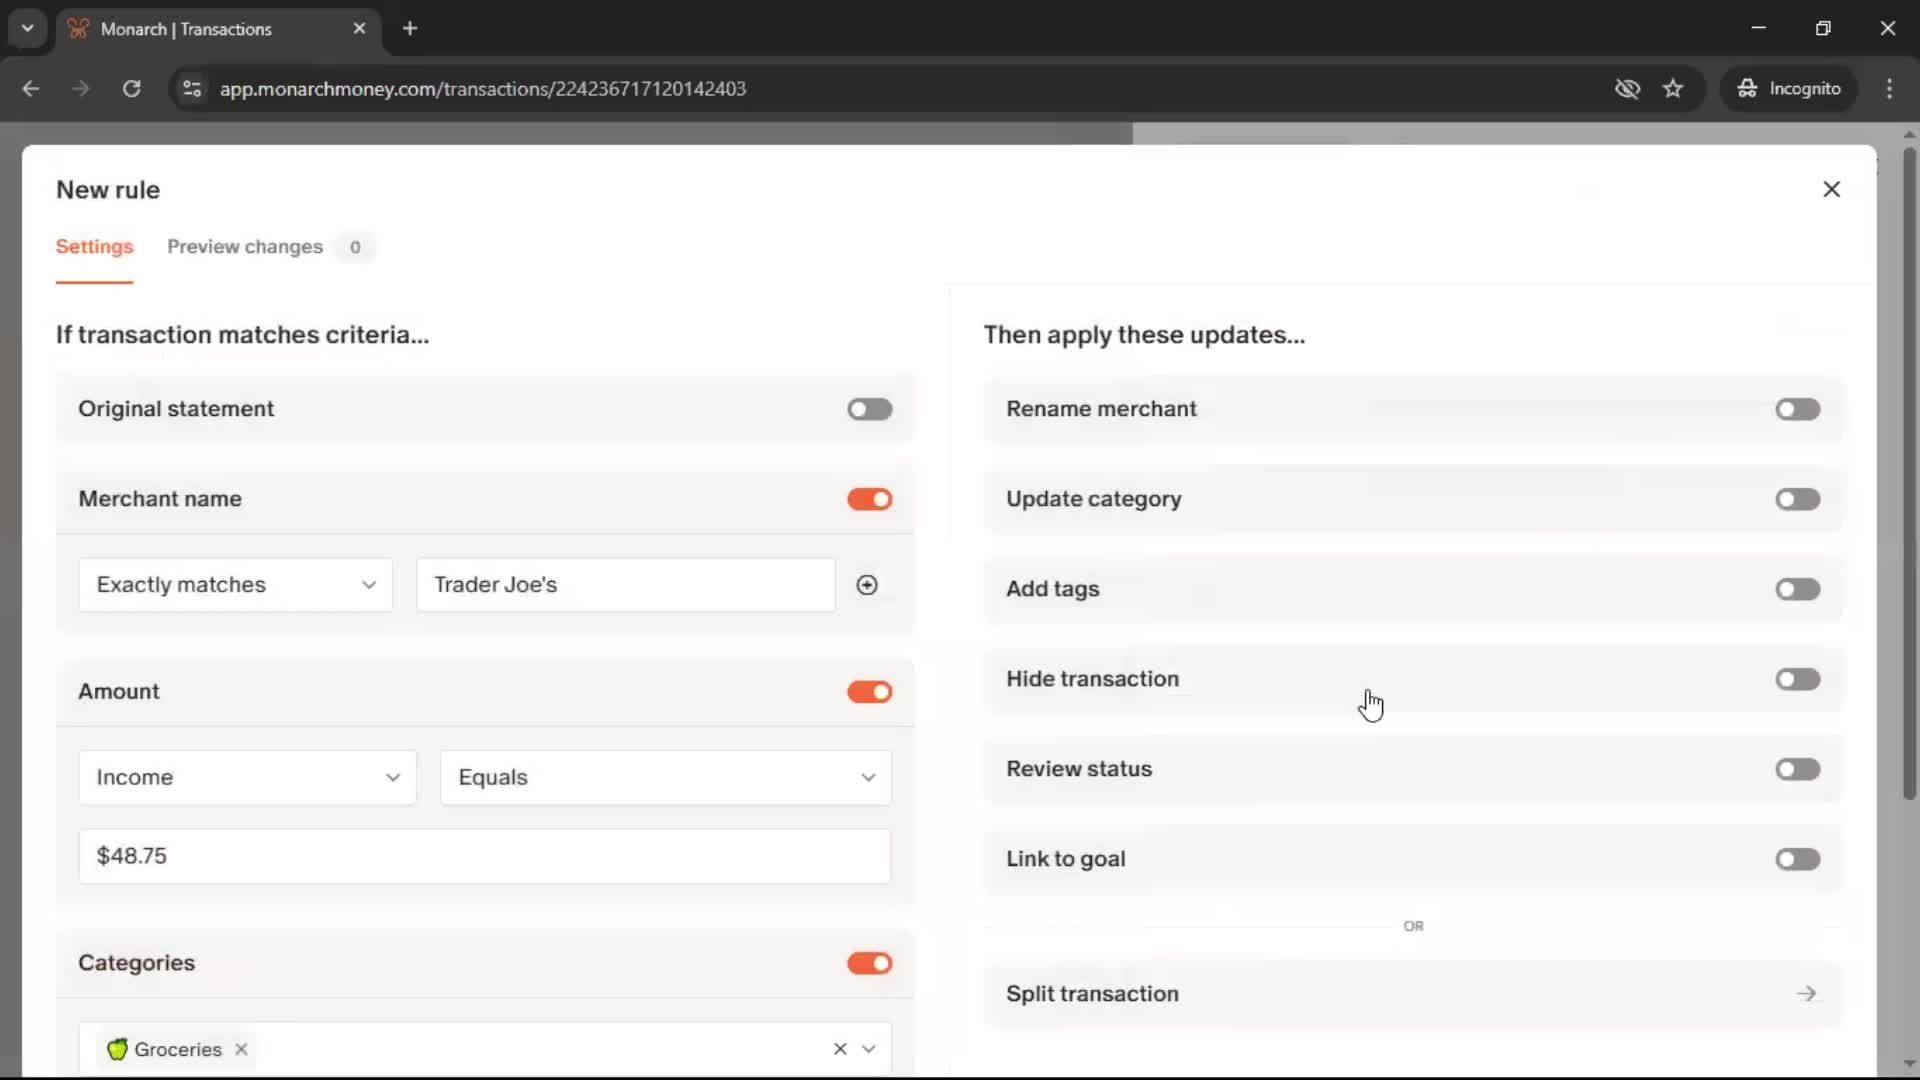Click the Split transaction option
This screenshot has height=1080, width=1920.
pos(1092,994)
